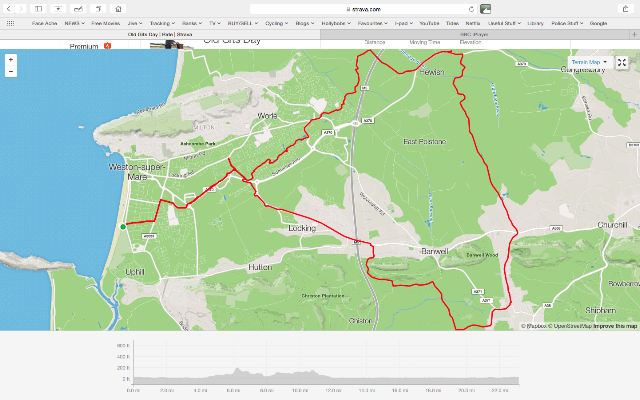Show the Safari sidebar
The image size is (640, 400).
click(x=38, y=9)
